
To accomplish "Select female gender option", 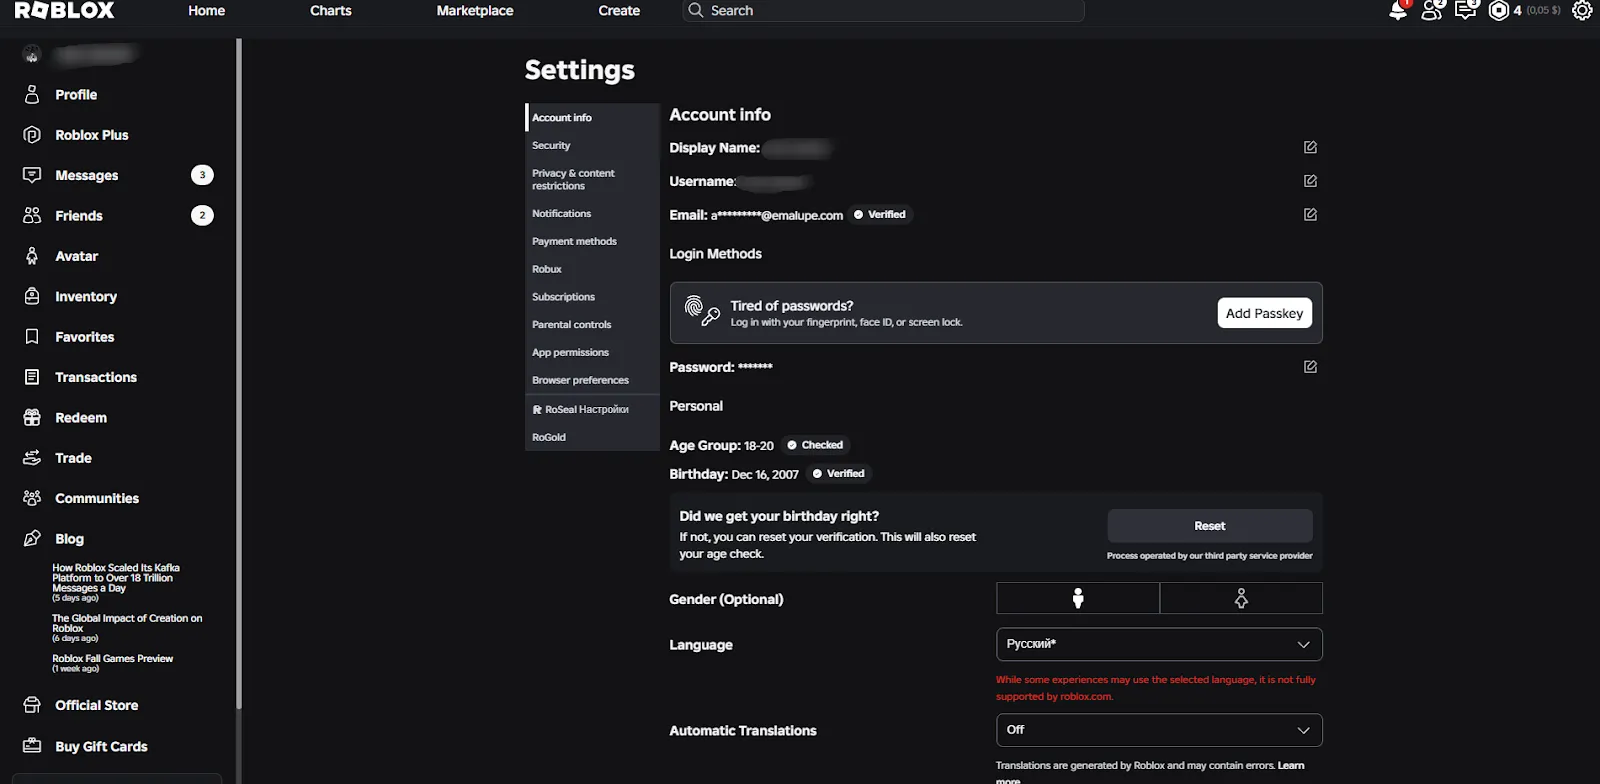I will pos(1241,598).
